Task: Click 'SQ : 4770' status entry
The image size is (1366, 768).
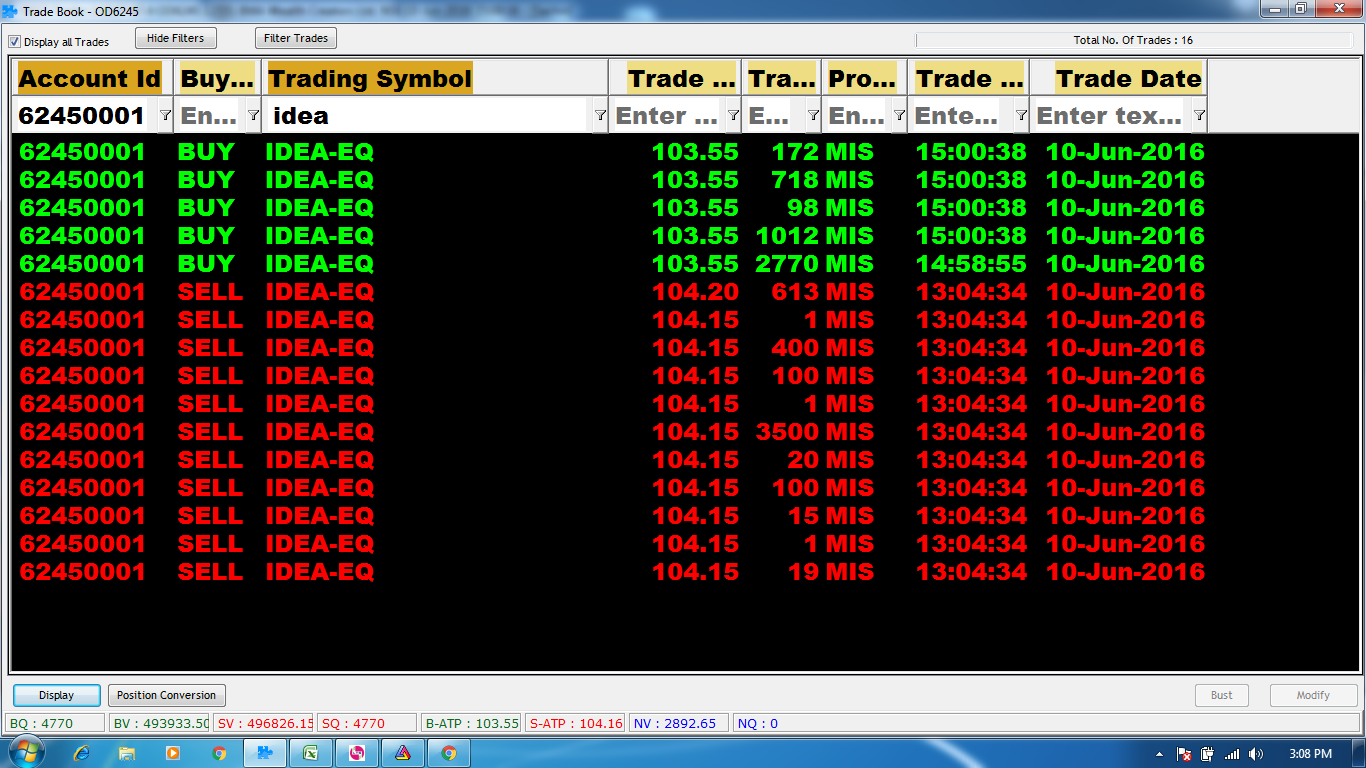Action: tap(367, 723)
